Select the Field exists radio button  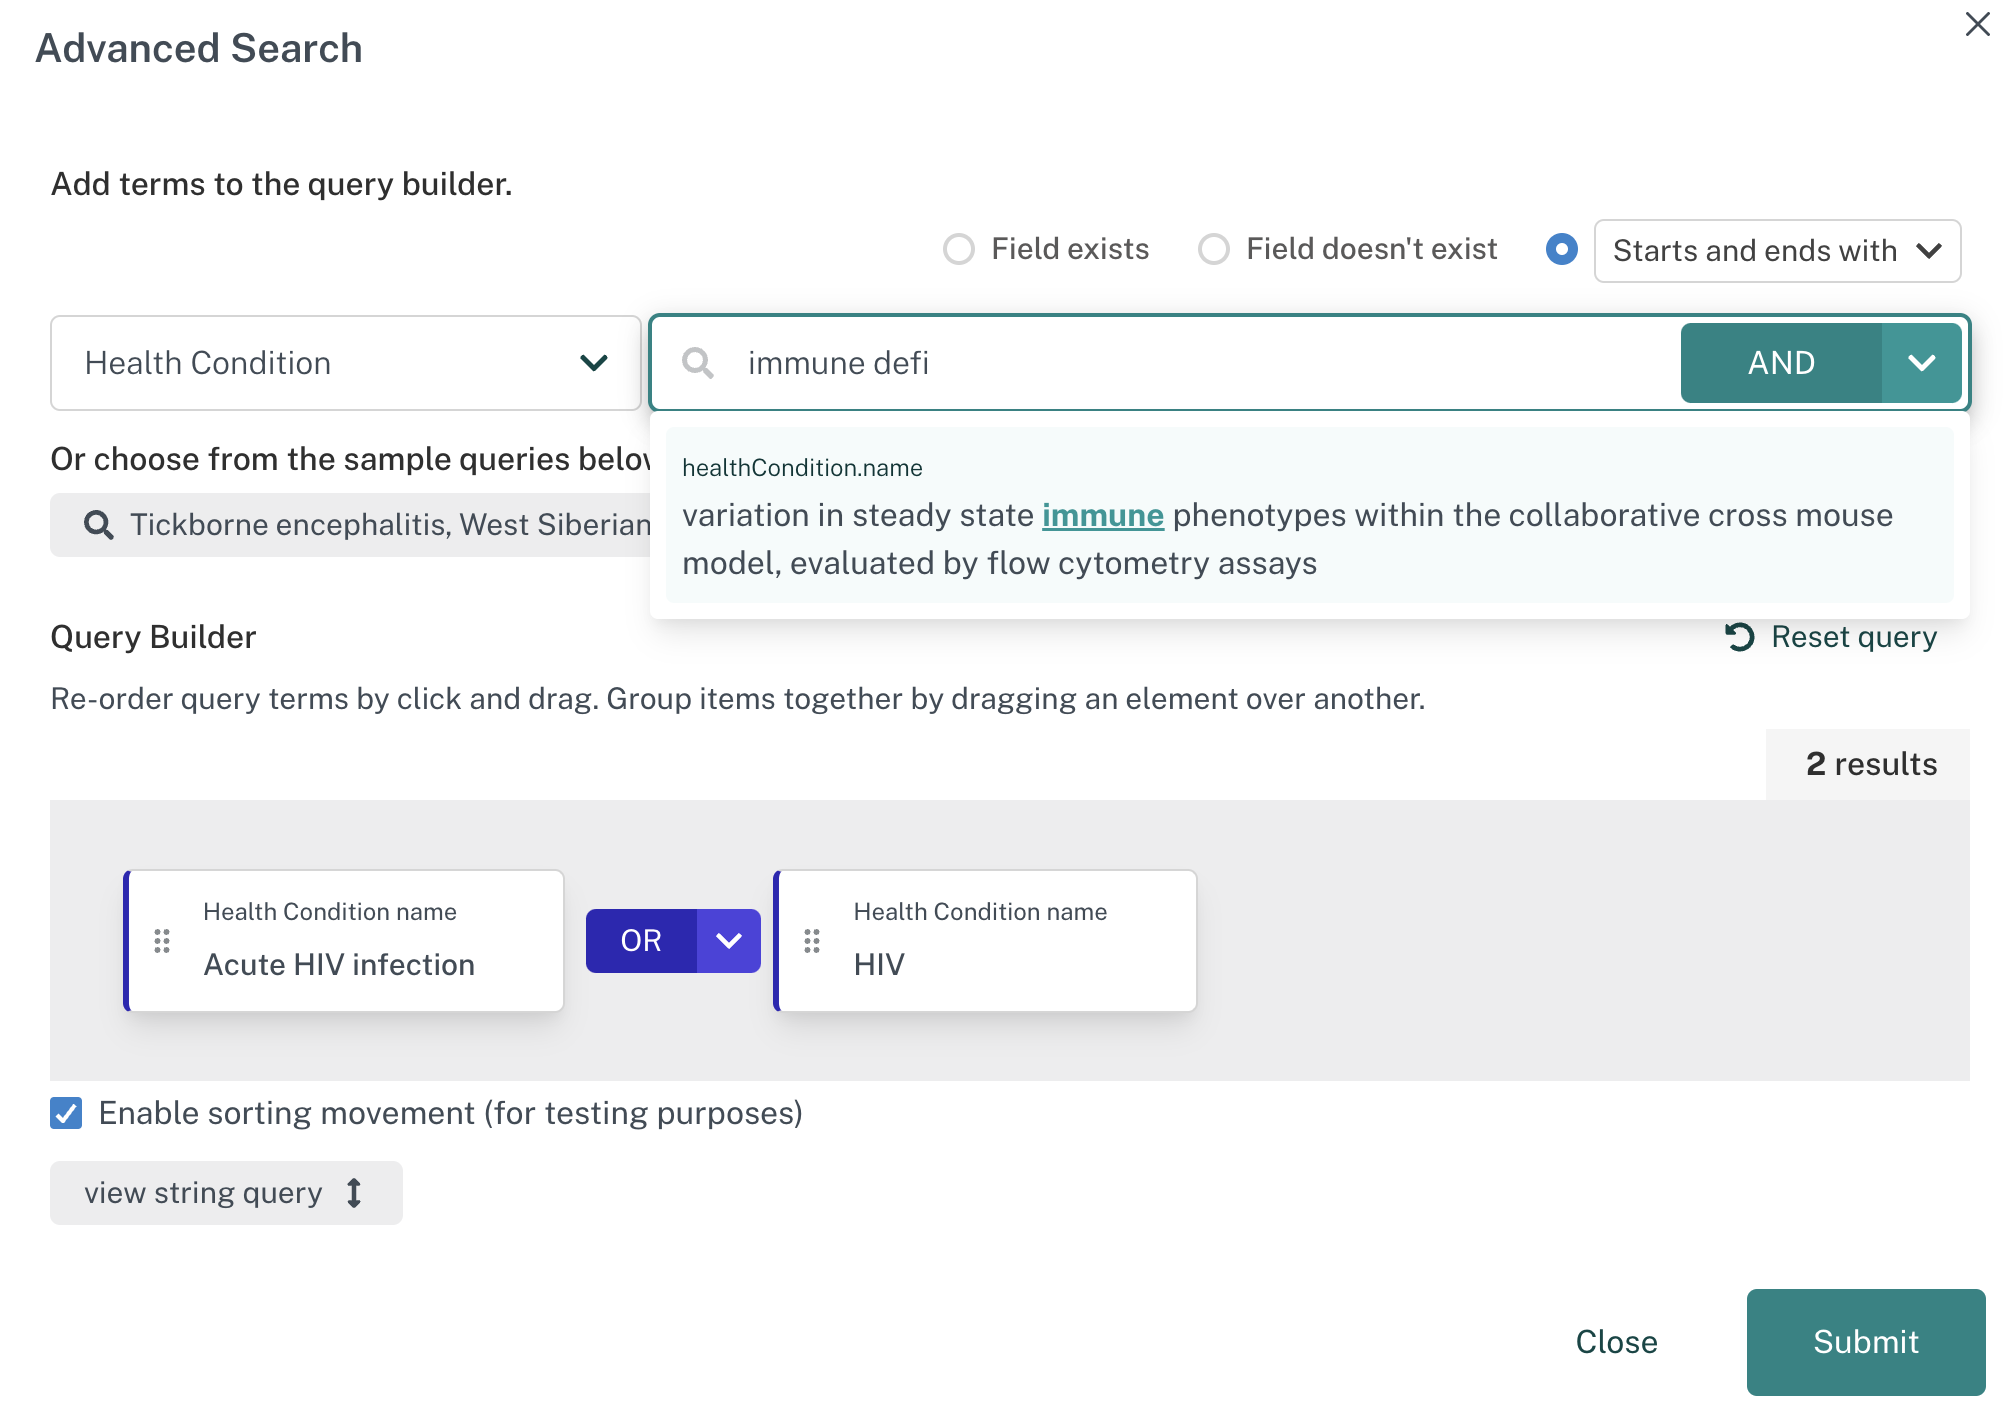[958, 249]
